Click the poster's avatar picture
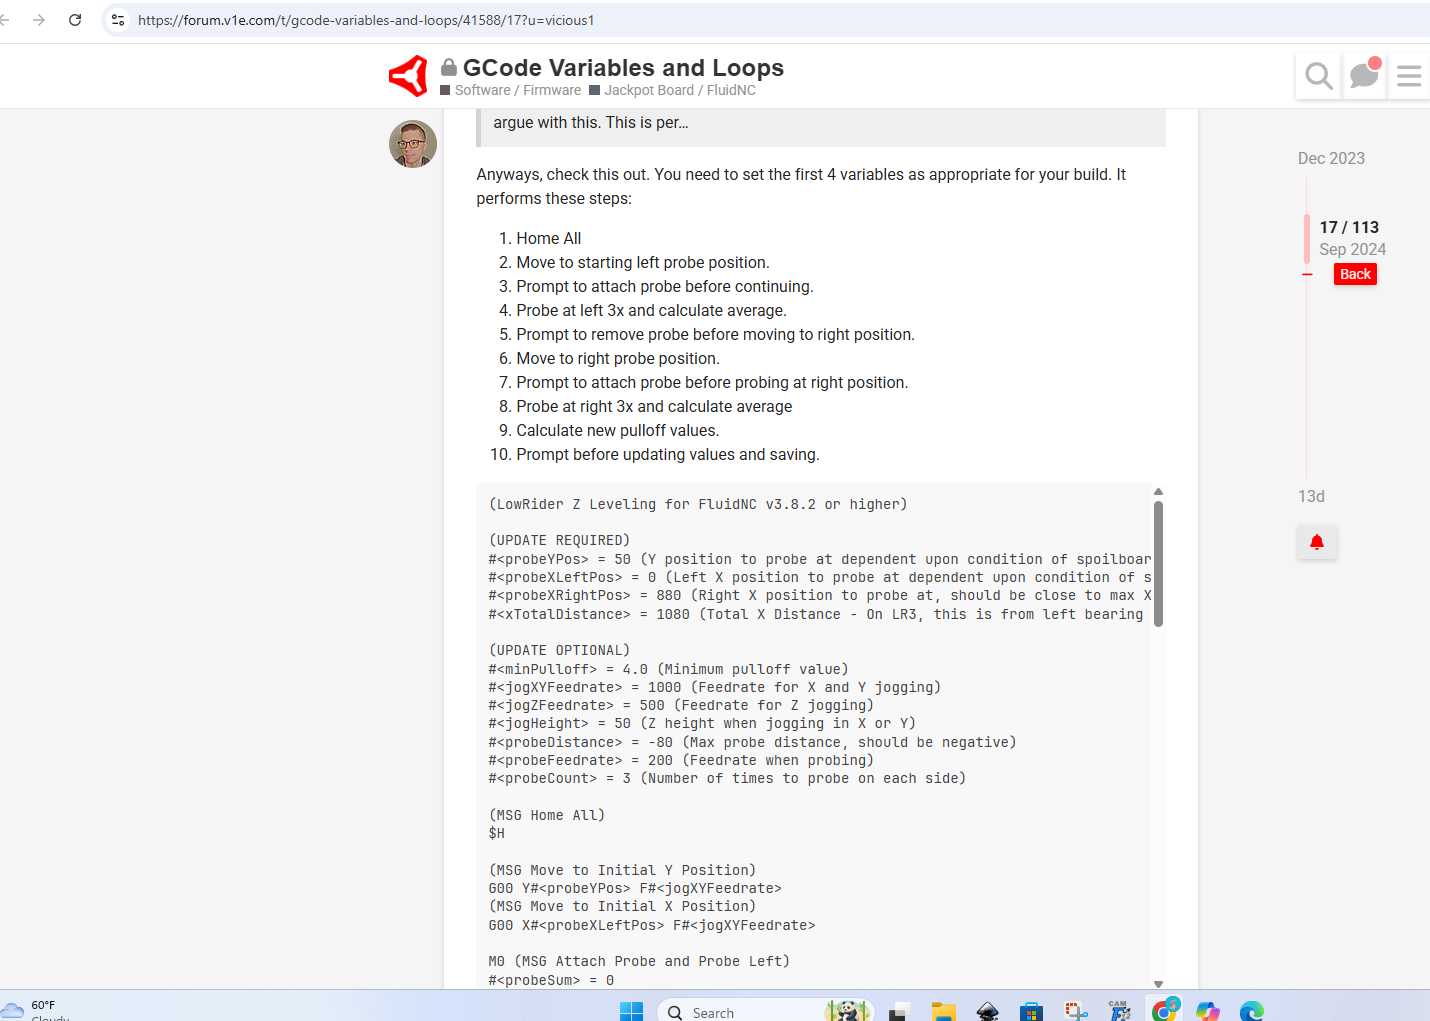Image resolution: width=1430 pixels, height=1021 pixels. 413,144
